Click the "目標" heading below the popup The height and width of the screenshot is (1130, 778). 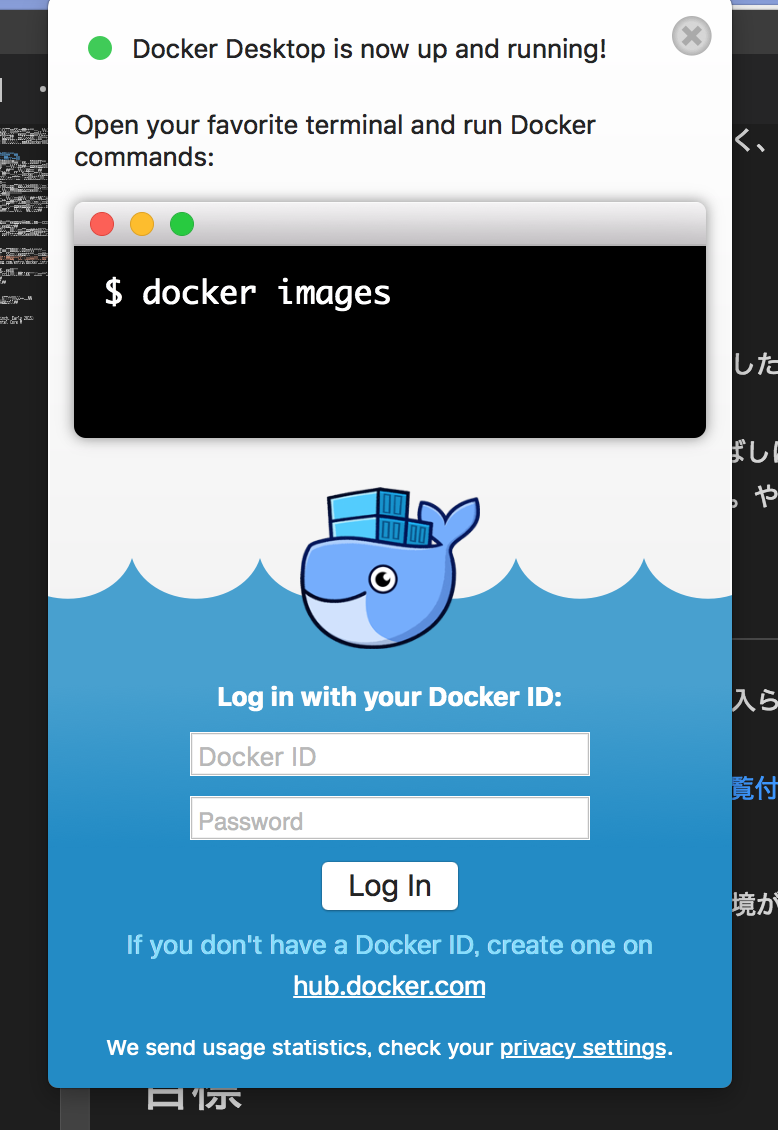(x=193, y=1098)
